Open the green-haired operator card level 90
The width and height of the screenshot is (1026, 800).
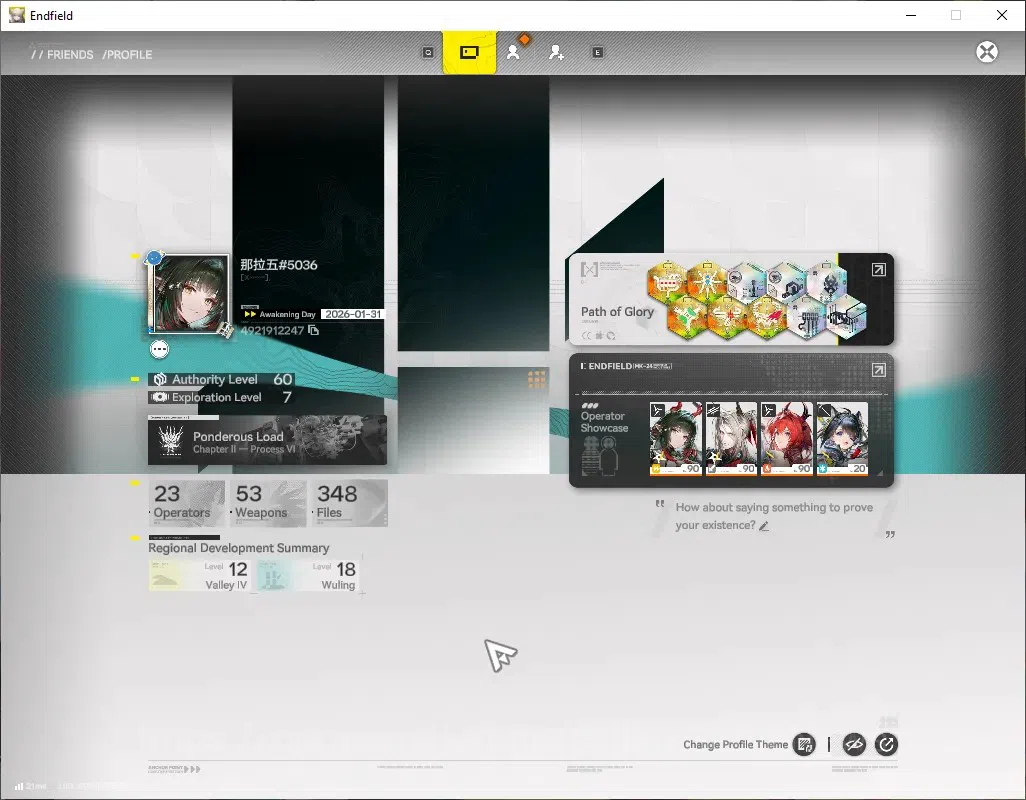[x=675, y=438]
